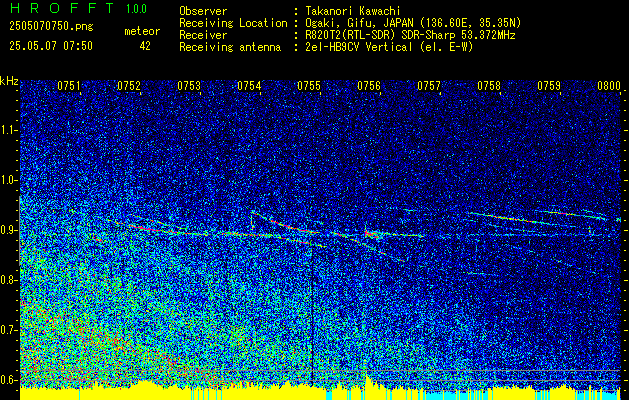Select the version number 1.0.0
This screenshot has width=629, height=400.
click(136, 9)
